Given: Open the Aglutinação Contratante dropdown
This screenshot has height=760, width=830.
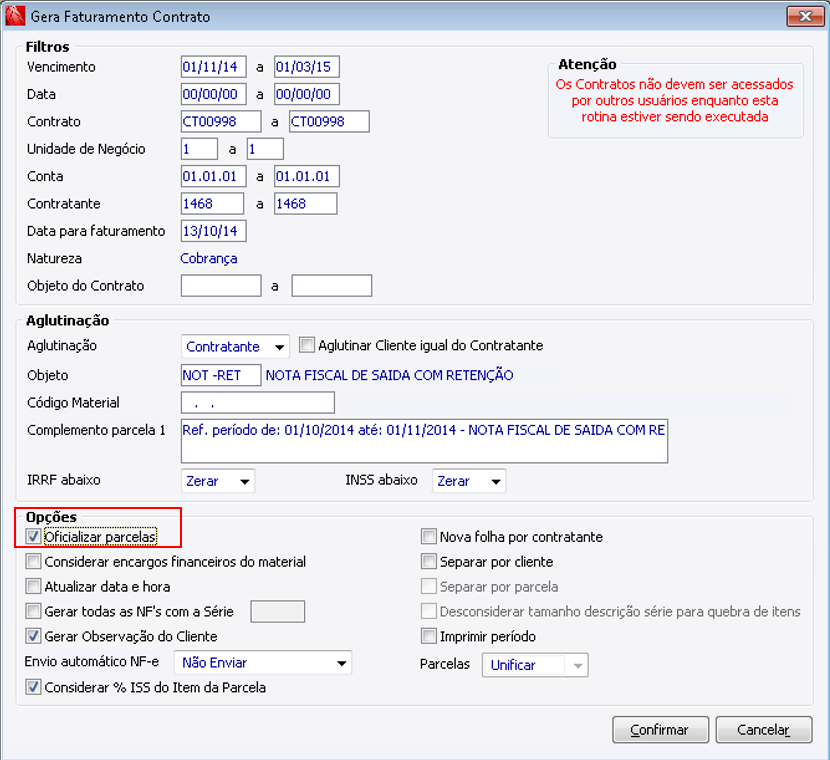Looking at the screenshot, I should (x=235, y=347).
